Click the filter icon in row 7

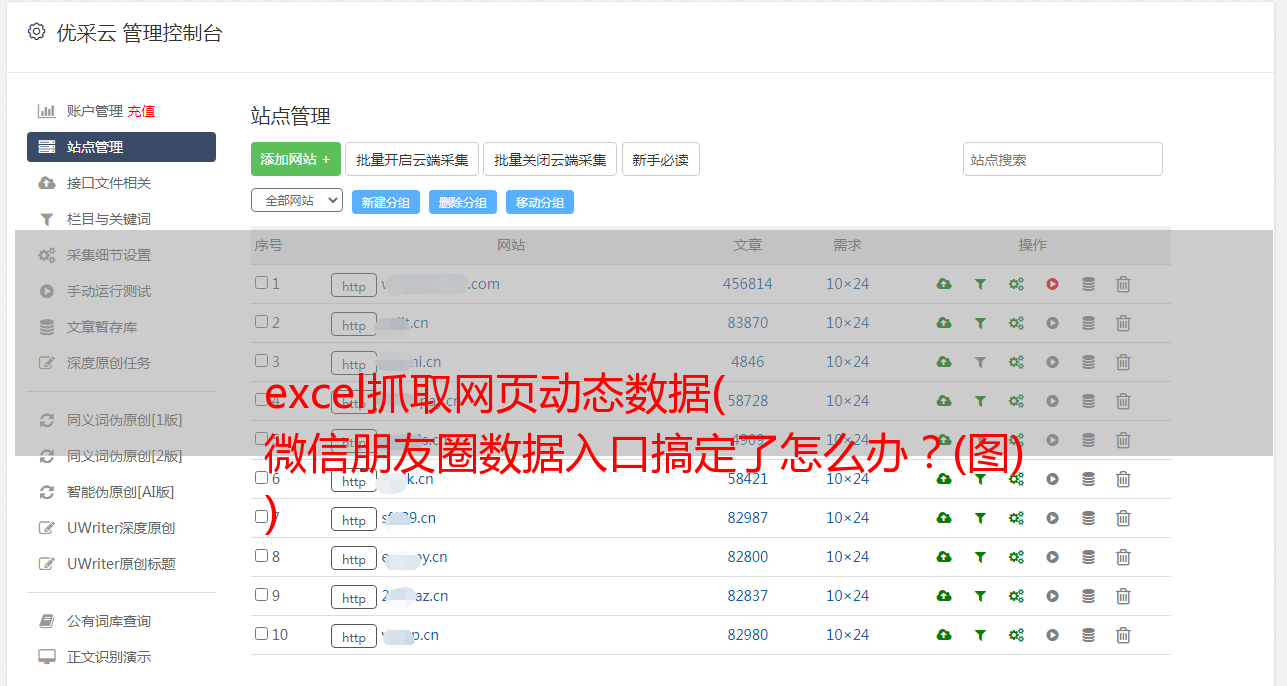click(980, 518)
